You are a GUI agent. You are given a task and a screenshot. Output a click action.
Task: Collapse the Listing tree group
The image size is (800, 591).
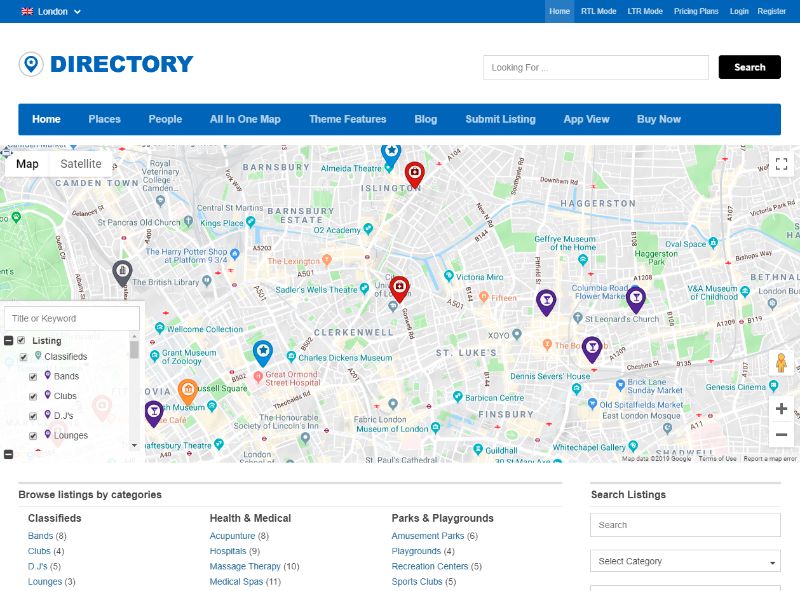pyautogui.click(x=9, y=340)
